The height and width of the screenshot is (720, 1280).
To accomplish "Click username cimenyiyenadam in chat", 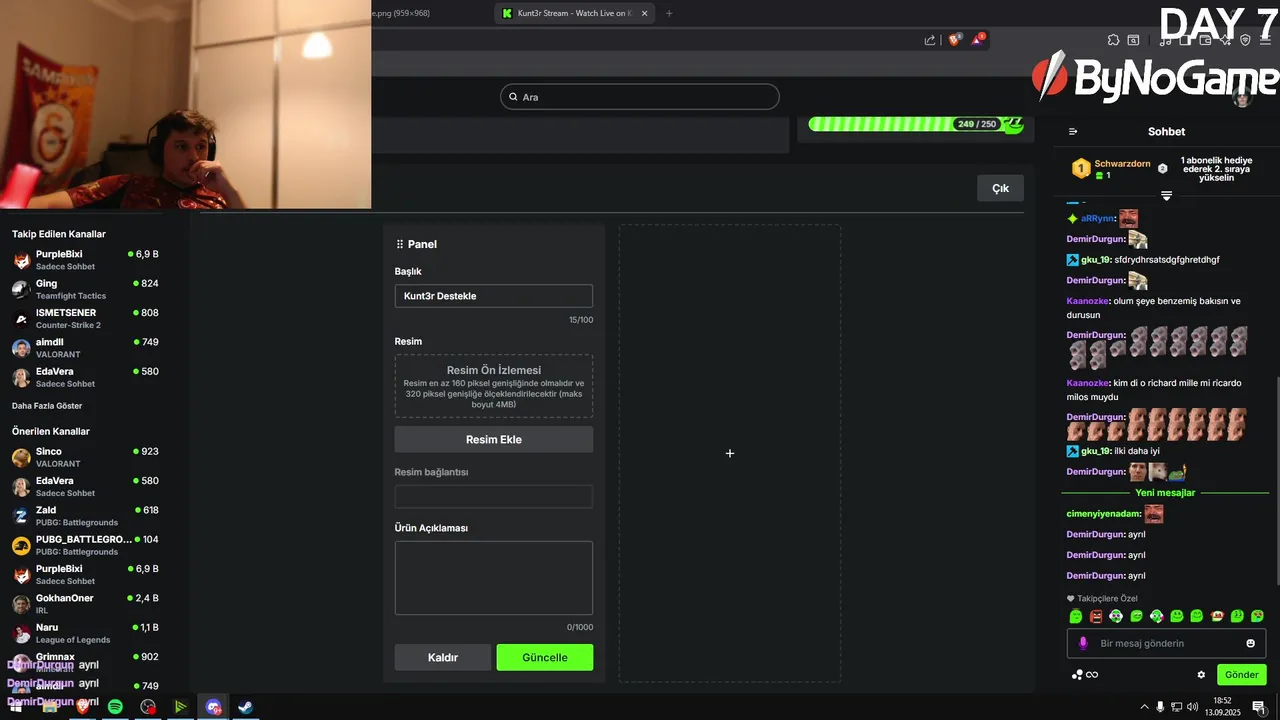I will click(1104, 514).
